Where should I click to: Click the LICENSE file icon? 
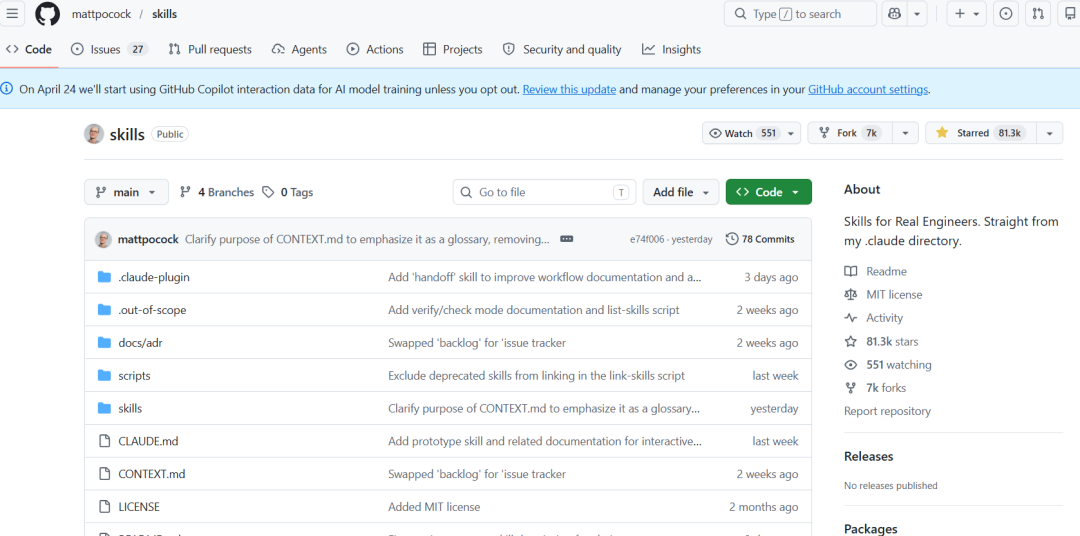[105, 507]
